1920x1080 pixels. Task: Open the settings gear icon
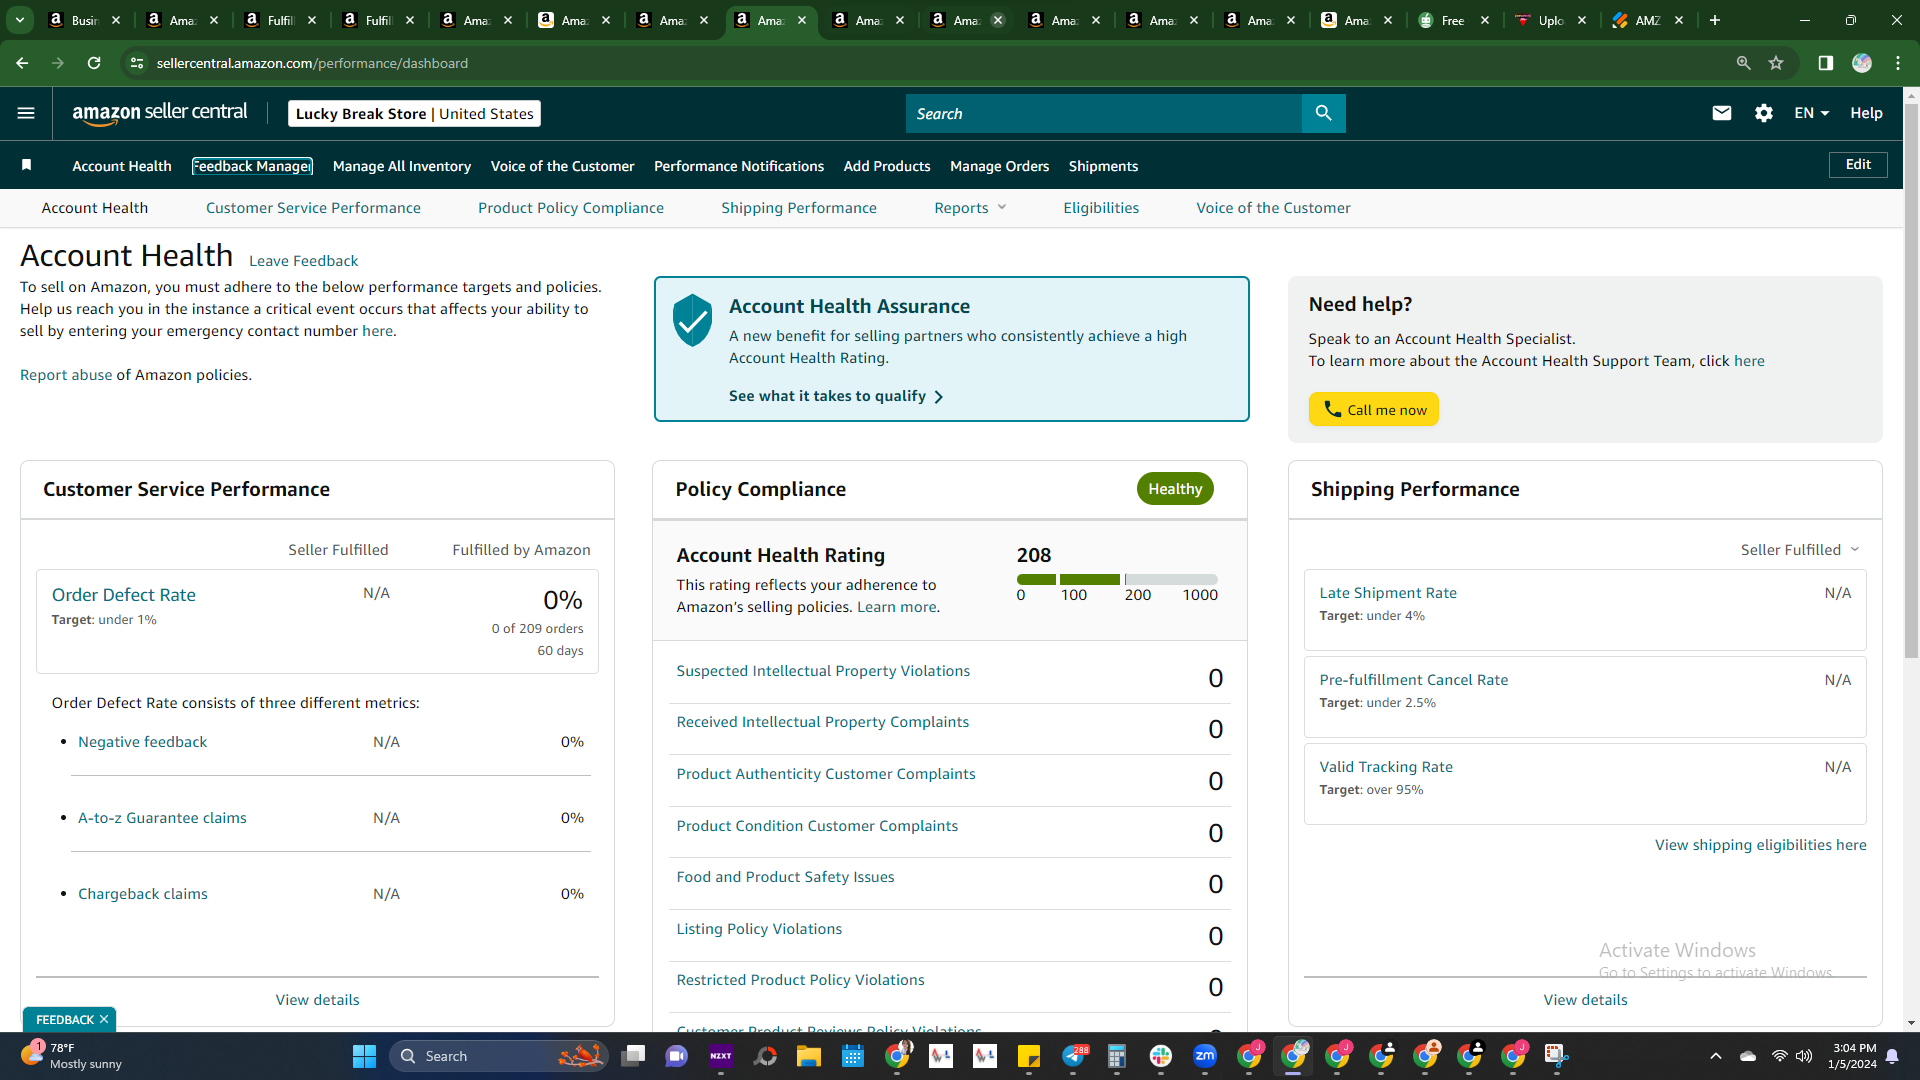(x=1764, y=113)
